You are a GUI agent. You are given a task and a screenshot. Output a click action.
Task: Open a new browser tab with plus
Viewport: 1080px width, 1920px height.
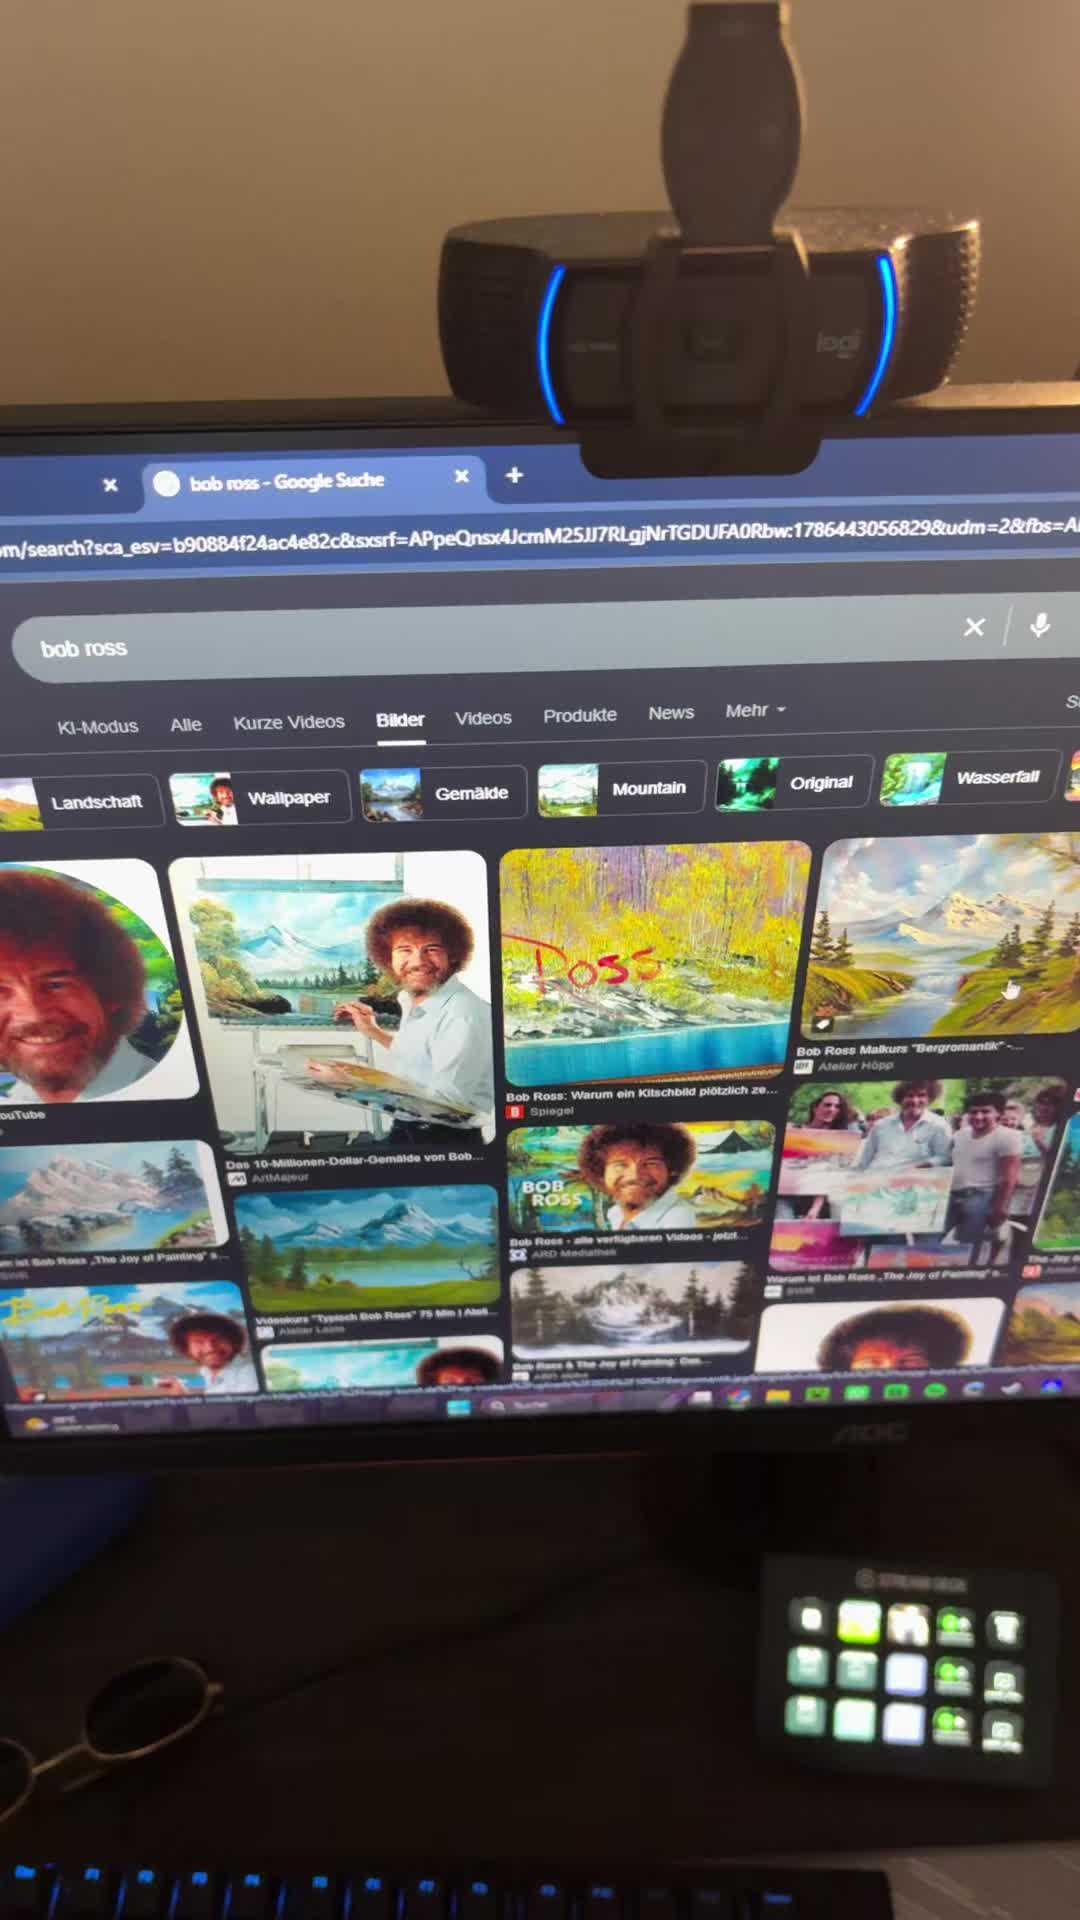(x=514, y=475)
